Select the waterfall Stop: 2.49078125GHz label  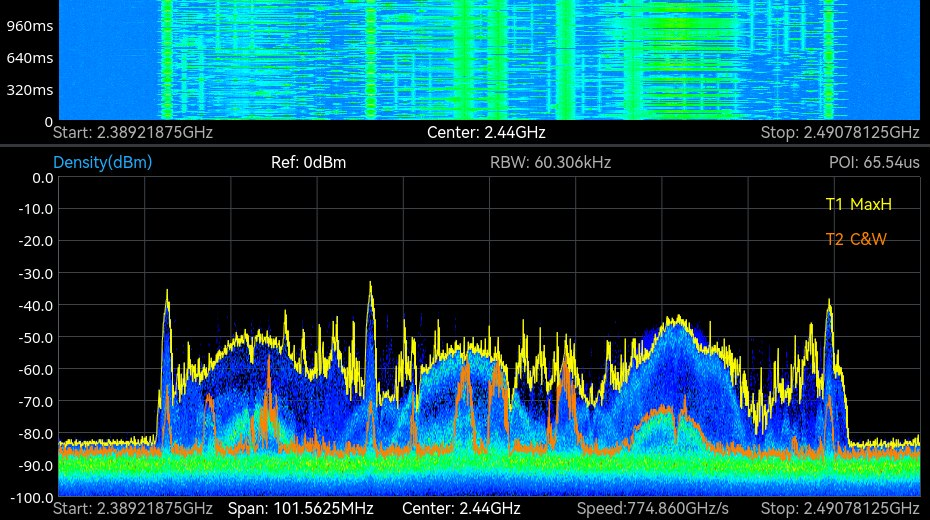(x=840, y=132)
